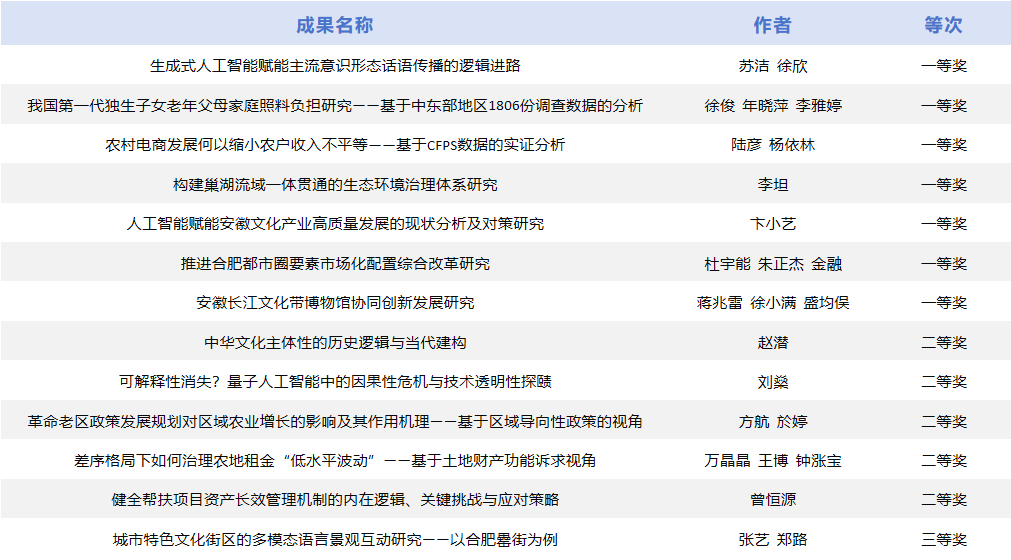Click the 三等奖 cell in 张艺 郑路's row
The height and width of the screenshot is (560, 1011).
point(943,540)
